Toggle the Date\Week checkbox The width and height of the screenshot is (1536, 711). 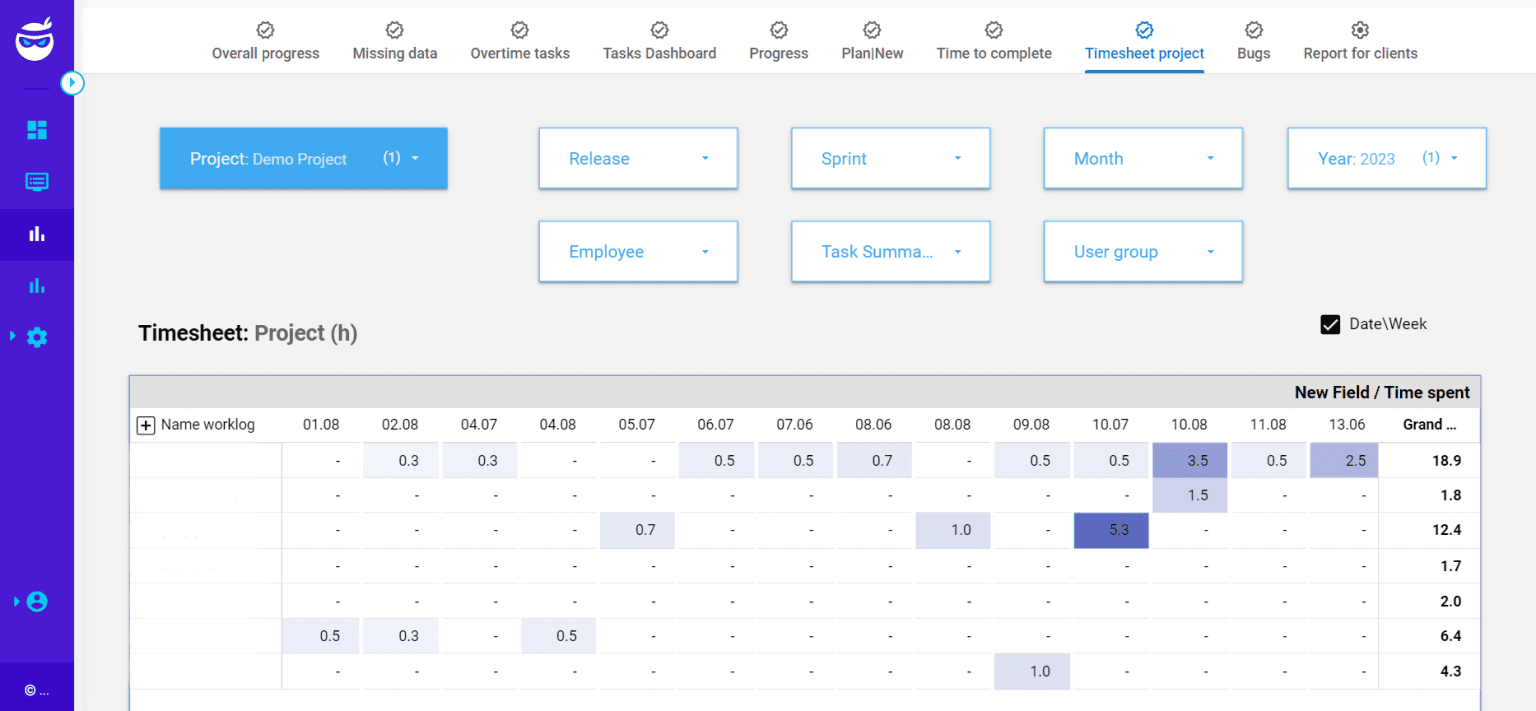[1330, 323]
